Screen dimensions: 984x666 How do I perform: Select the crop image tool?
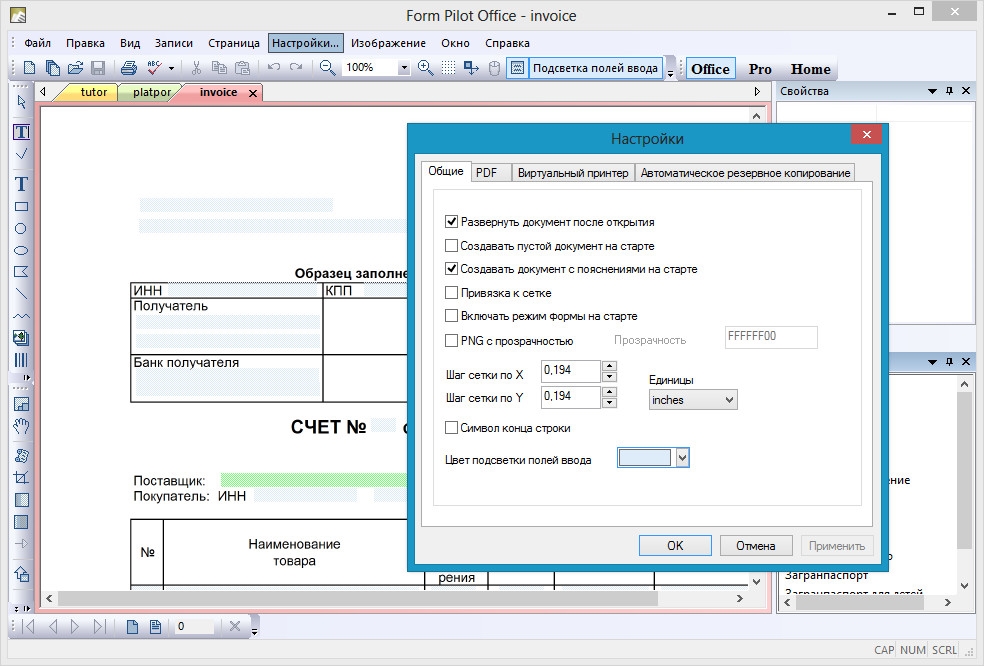click(x=21, y=478)
